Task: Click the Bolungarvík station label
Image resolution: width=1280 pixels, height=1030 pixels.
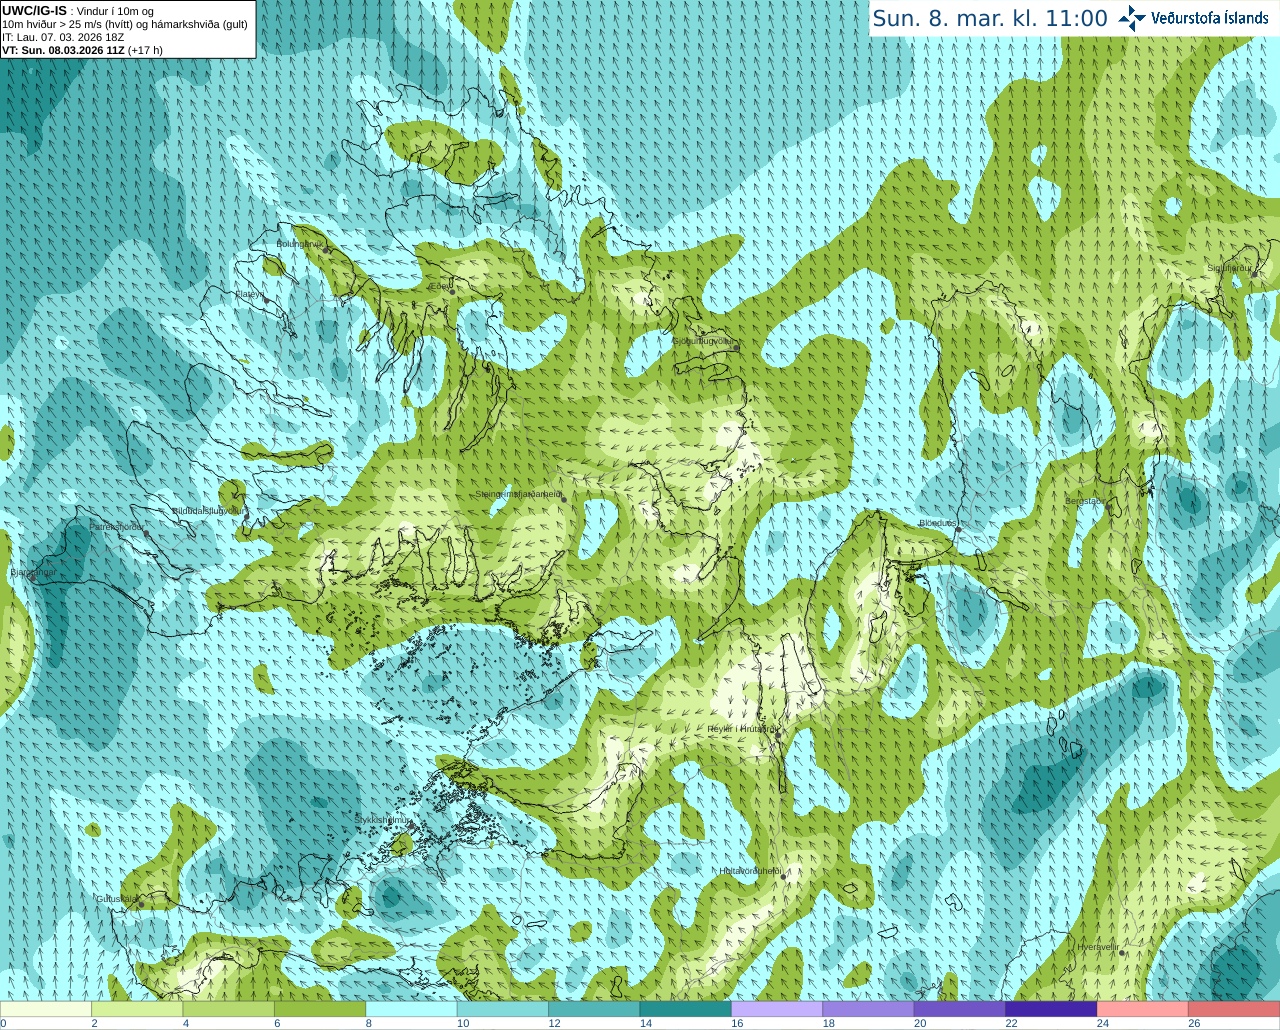Action: [x=298, y=243]
